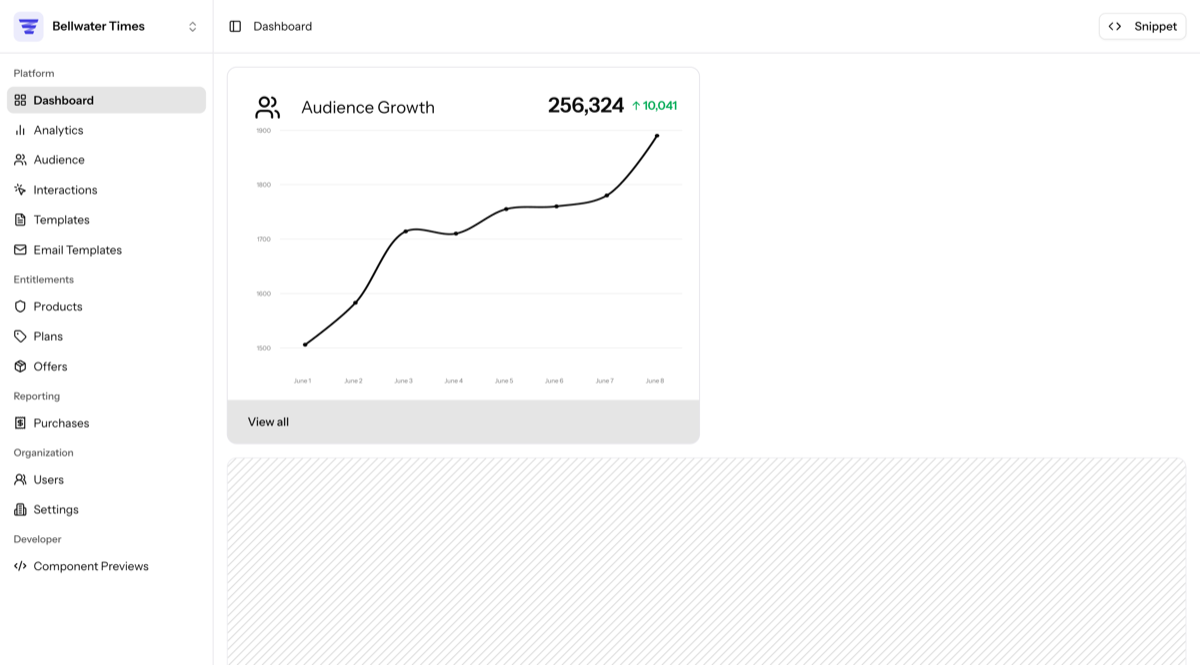Open organization Settings page
Image resolution: width=1200 pixels, height=665 pixels.
click(106, 510)
